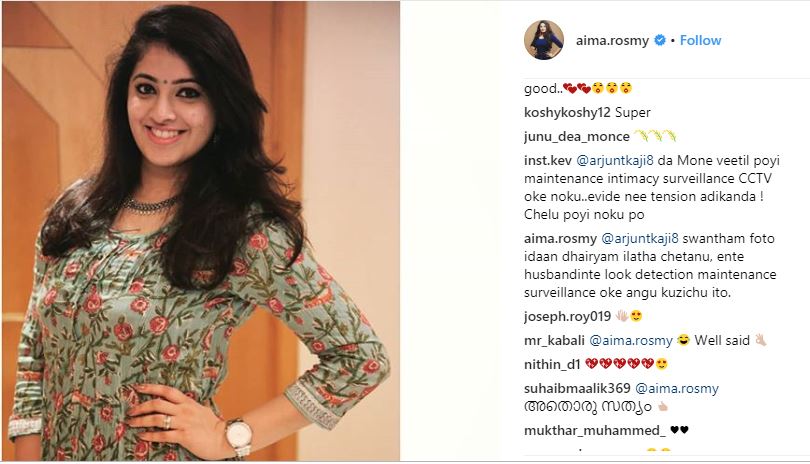
Task: Open the inst.kev commenter profile
Action: (x=548, y=161)
